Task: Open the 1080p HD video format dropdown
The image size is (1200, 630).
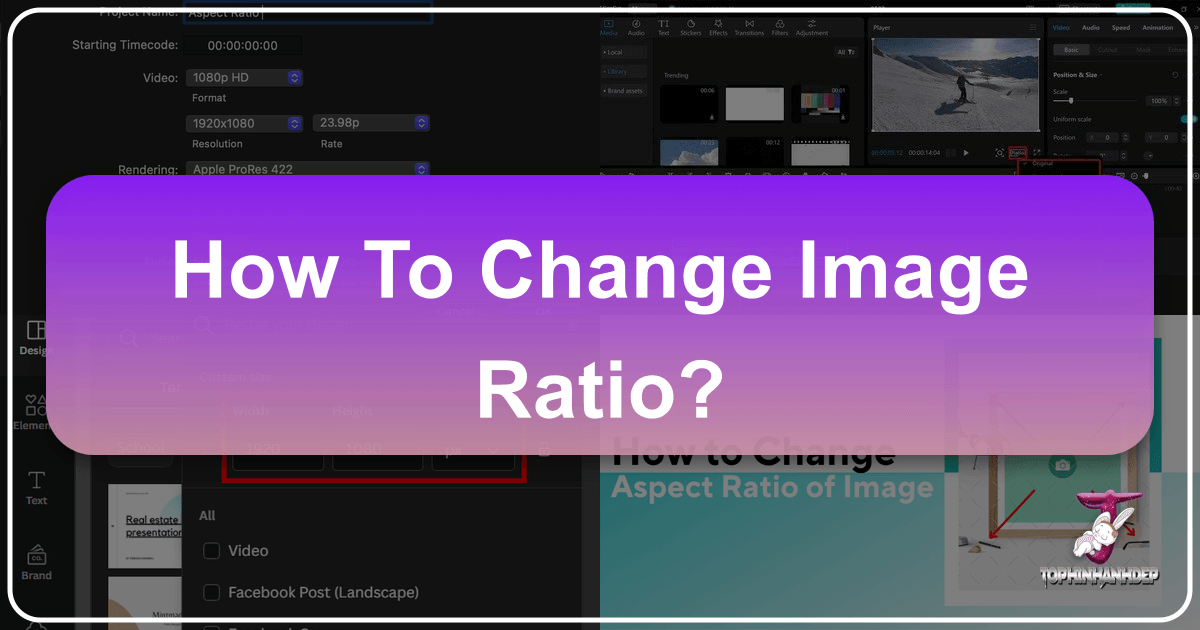Action: (245, 77)
